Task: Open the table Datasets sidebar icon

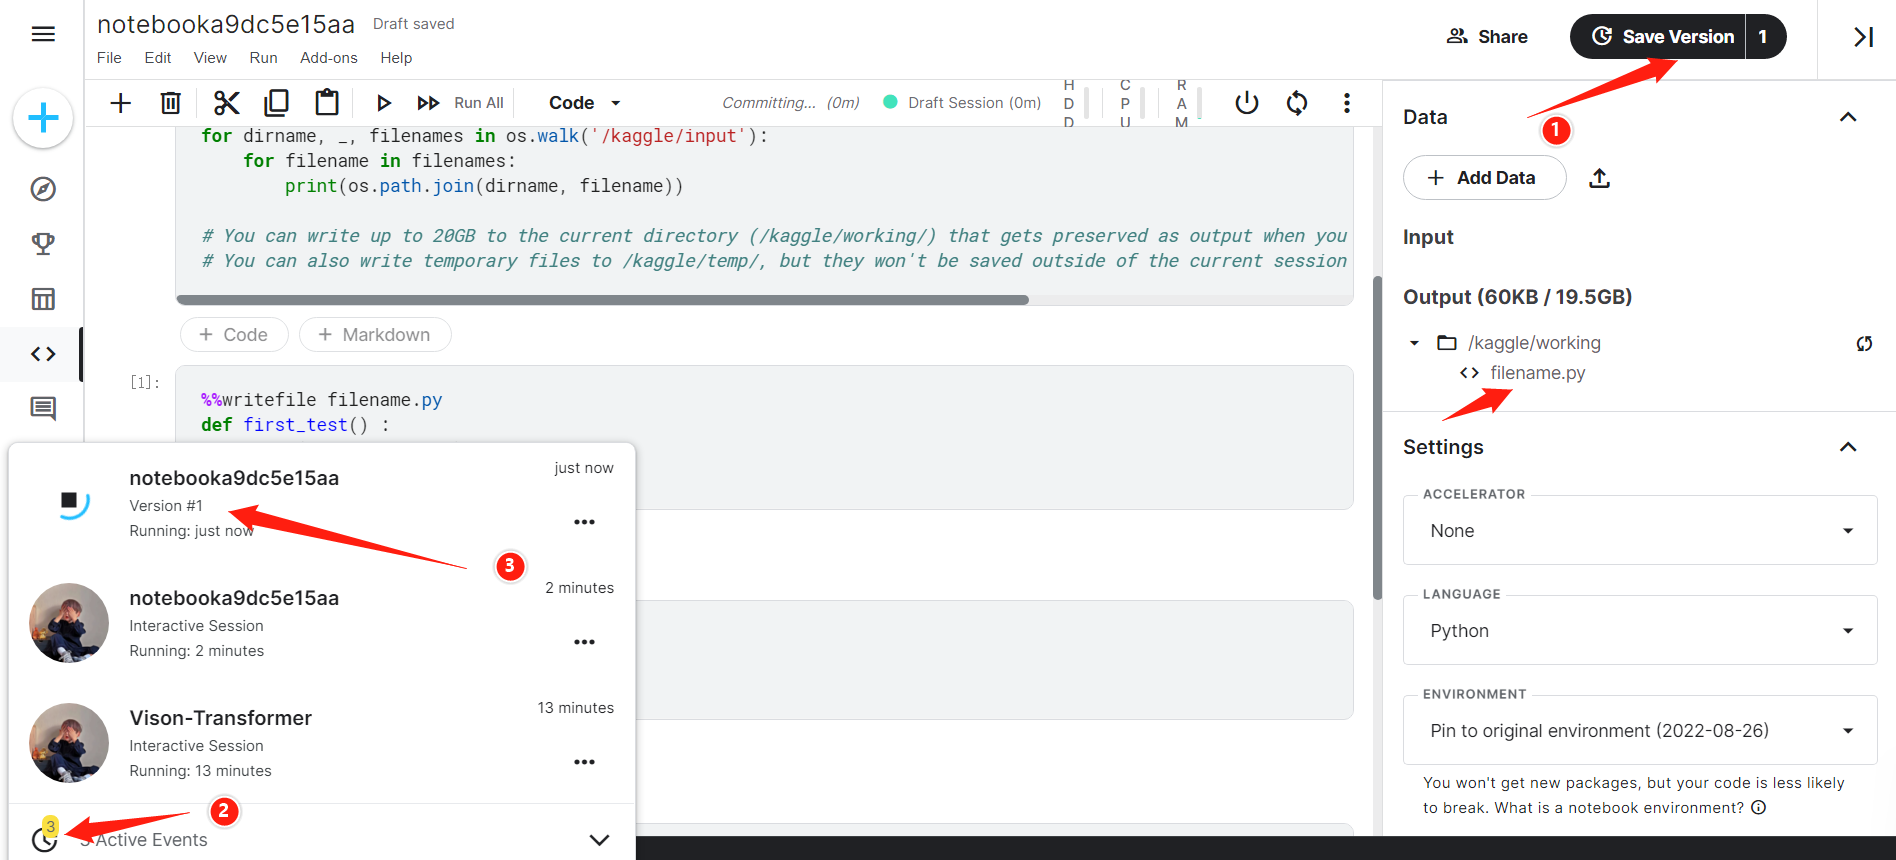Action: 43,299
